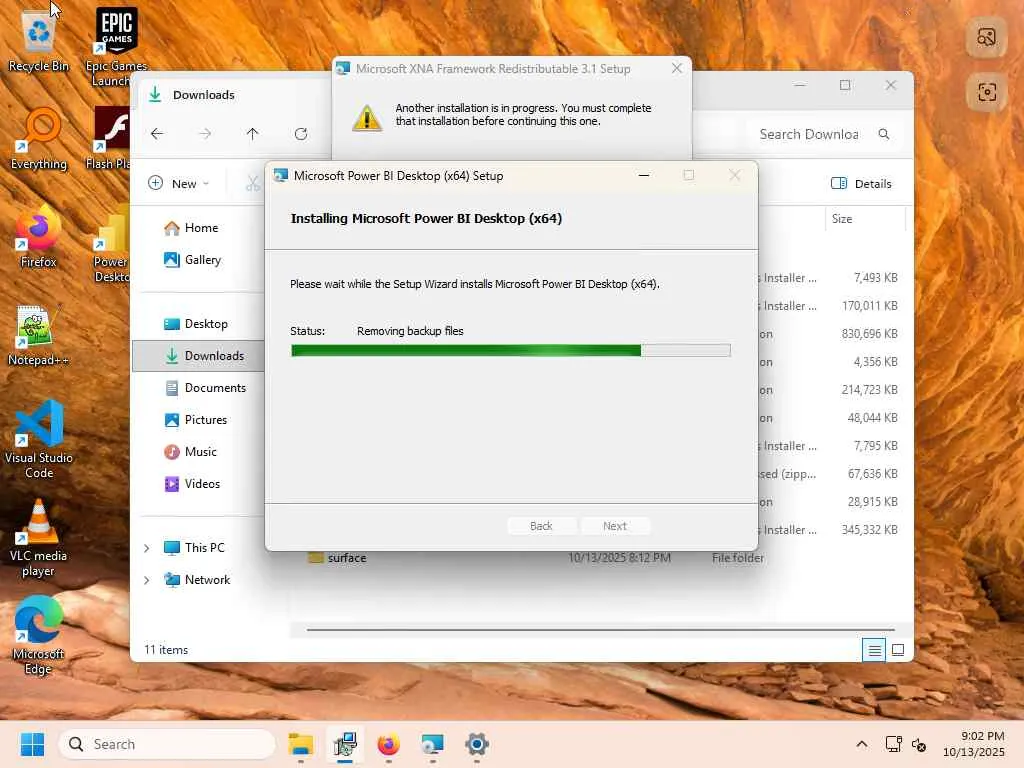Click the installation progress bar
The width and height of the screenshot is (1024, 768).
511,351
